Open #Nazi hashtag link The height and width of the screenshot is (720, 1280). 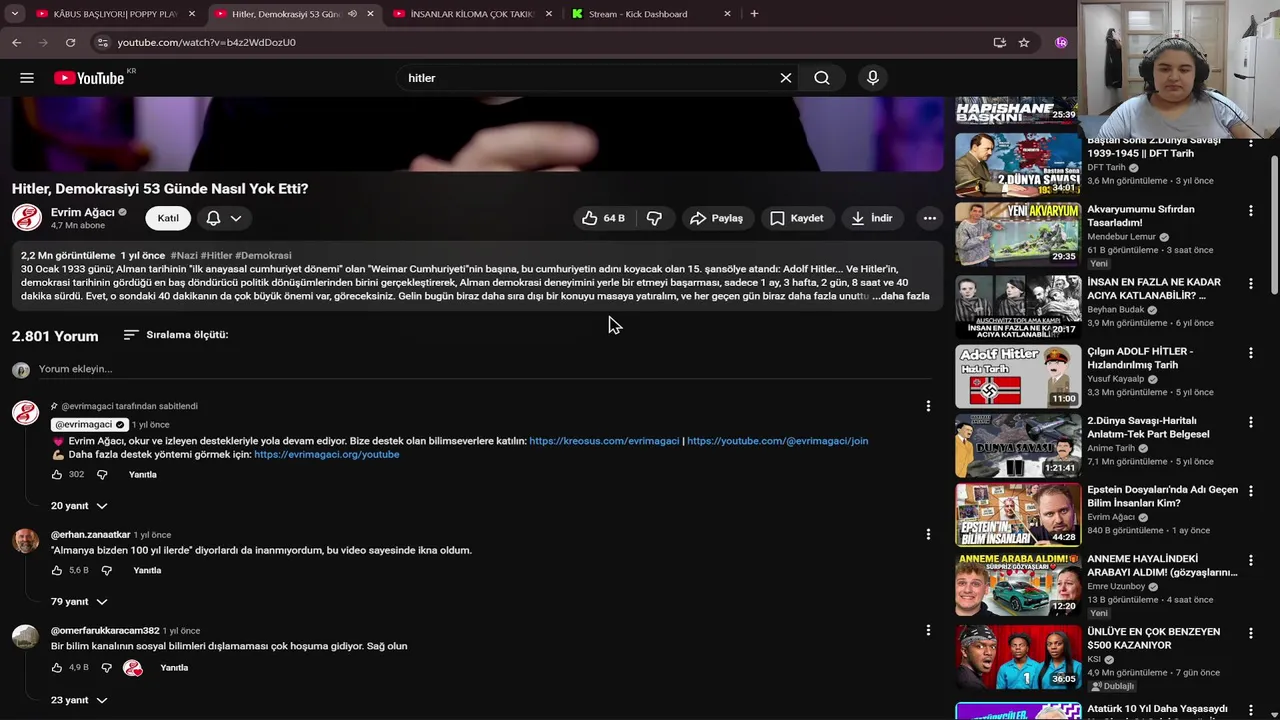[x=184, y=255]
